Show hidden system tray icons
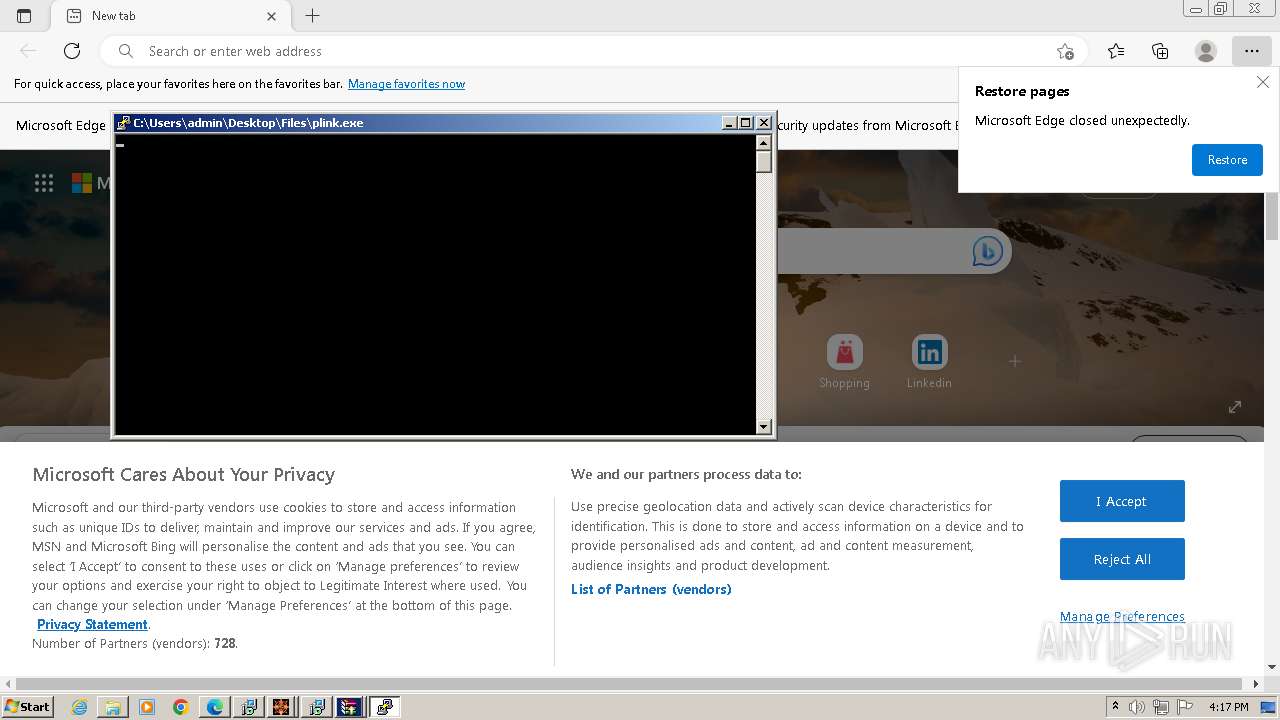The width and height of the screenshot is (1280, 720). 1115,707
